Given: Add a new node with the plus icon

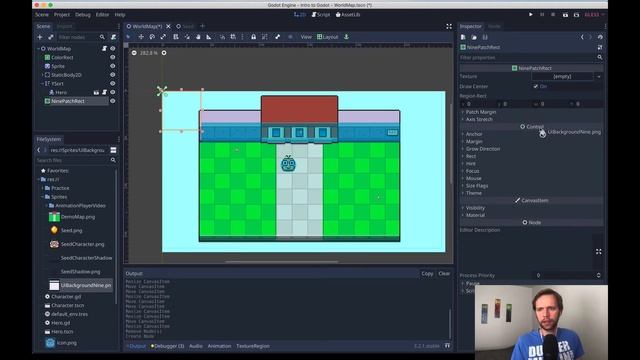Looking at the screenshot, I should [x=40, y=37].
